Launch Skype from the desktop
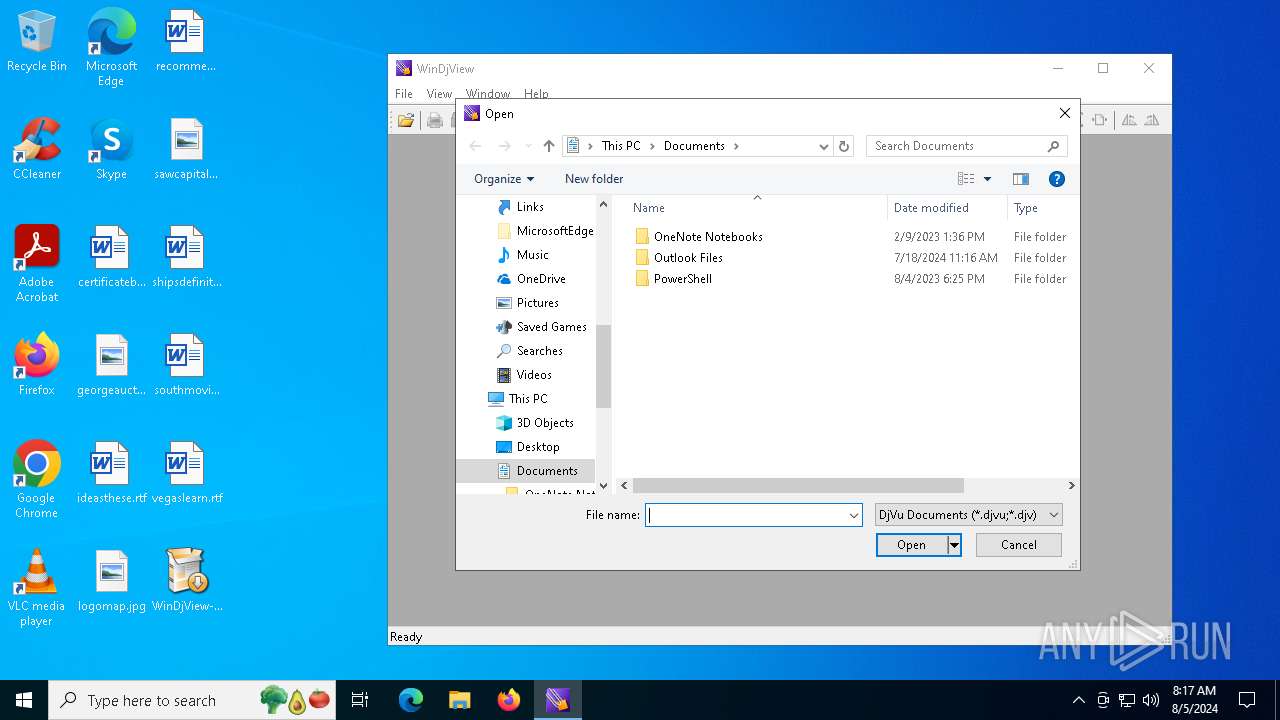The image size is (1280, 720). [111, 149]
